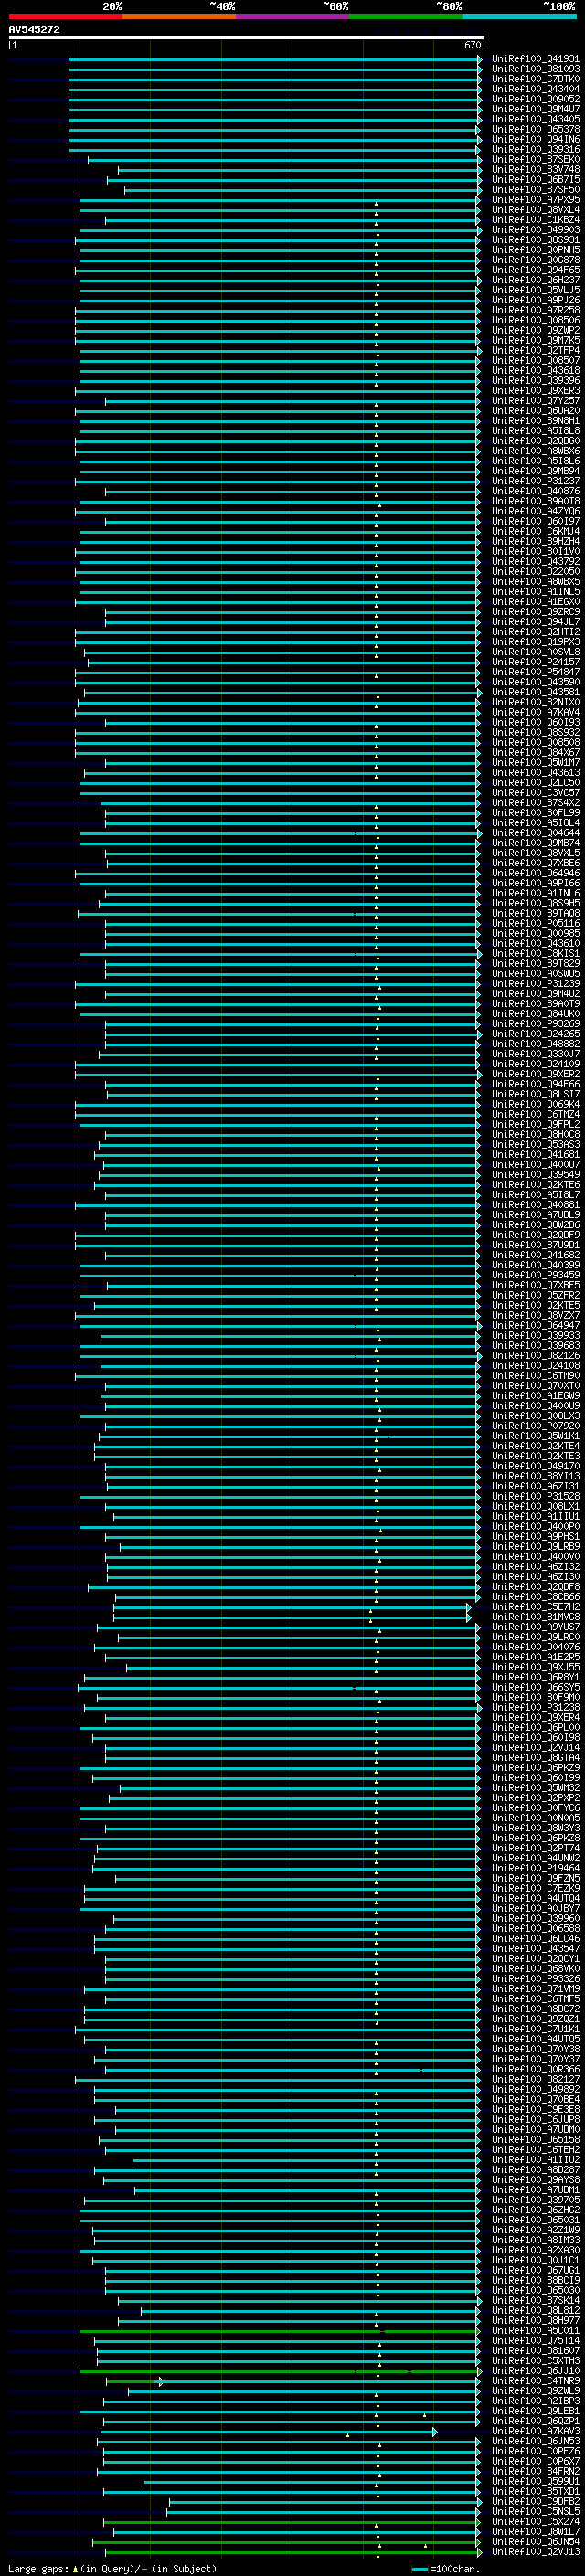Click the orange ~40% identity legend segment
Viewport: 585px width, 2576px height.
pyautogui.click(x=179, y=16)
